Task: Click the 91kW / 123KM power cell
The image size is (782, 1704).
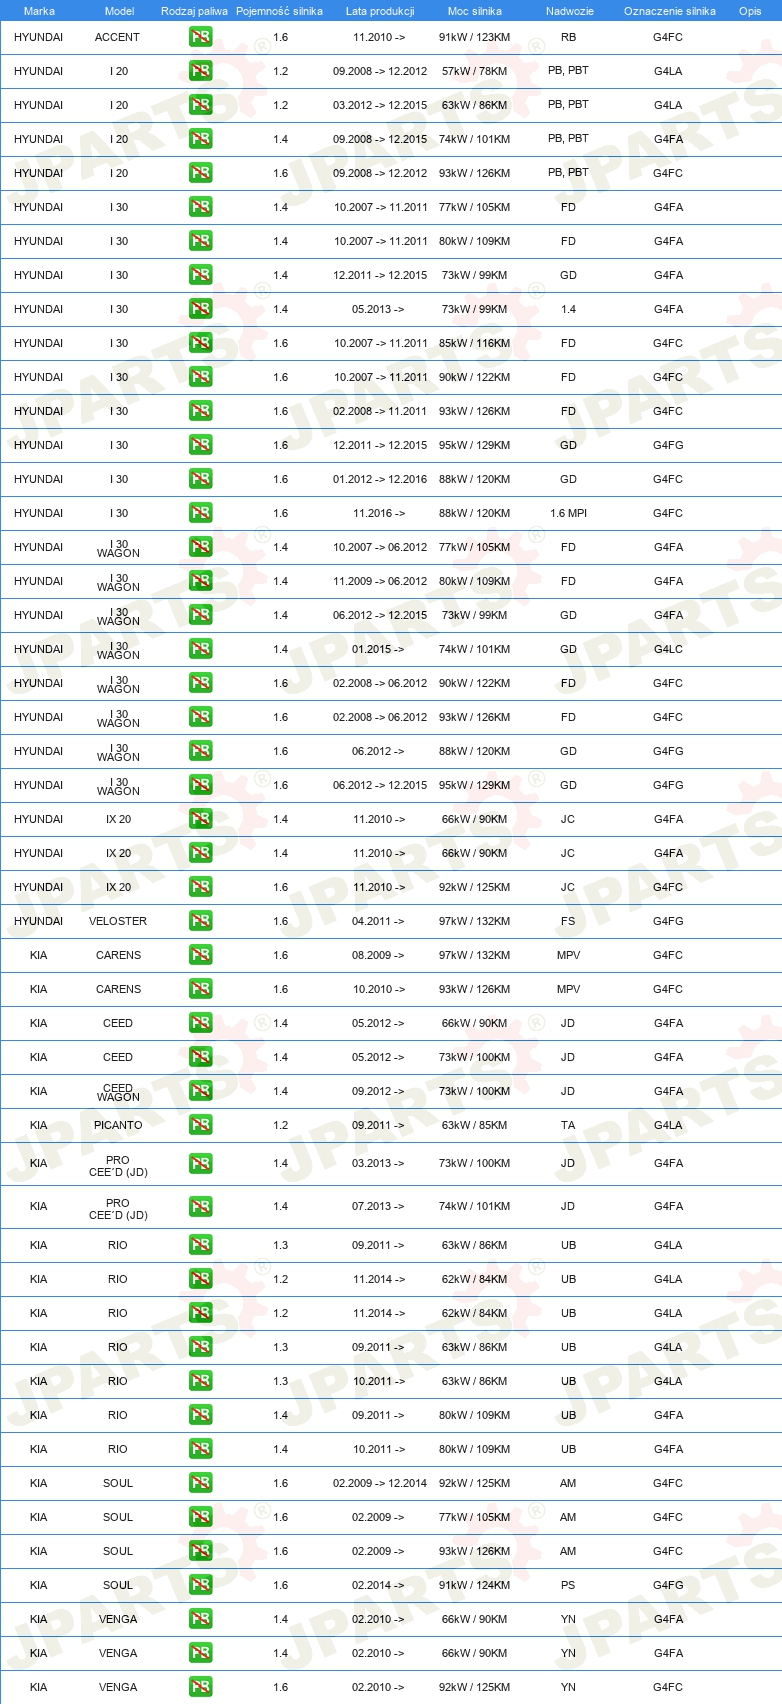Action: click(x=474, y=37)
